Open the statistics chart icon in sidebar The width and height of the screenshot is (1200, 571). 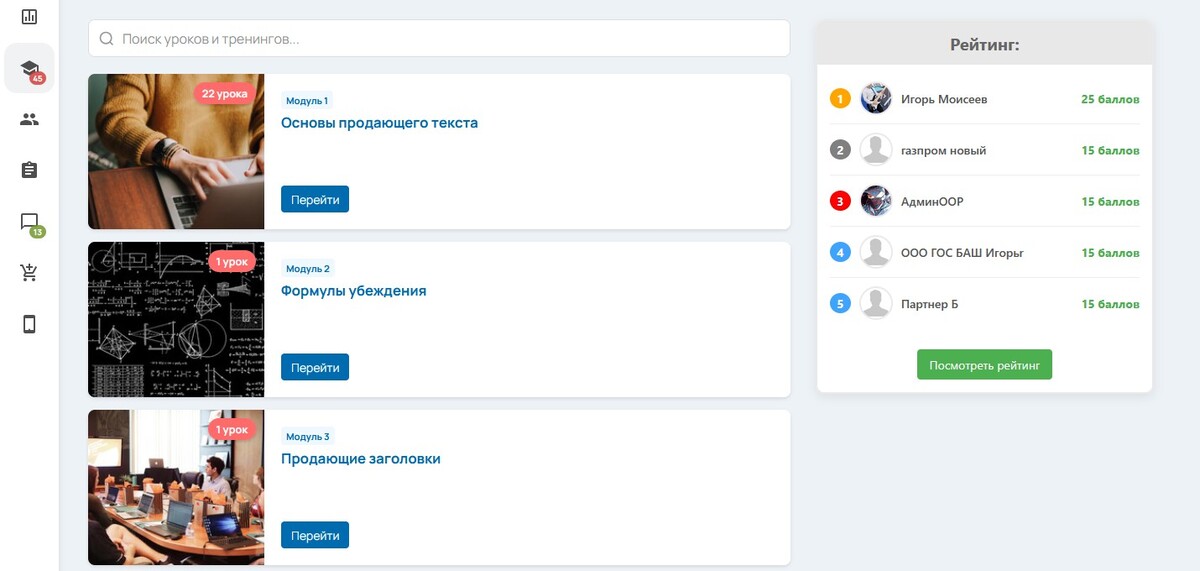click(x=29, y=17)
